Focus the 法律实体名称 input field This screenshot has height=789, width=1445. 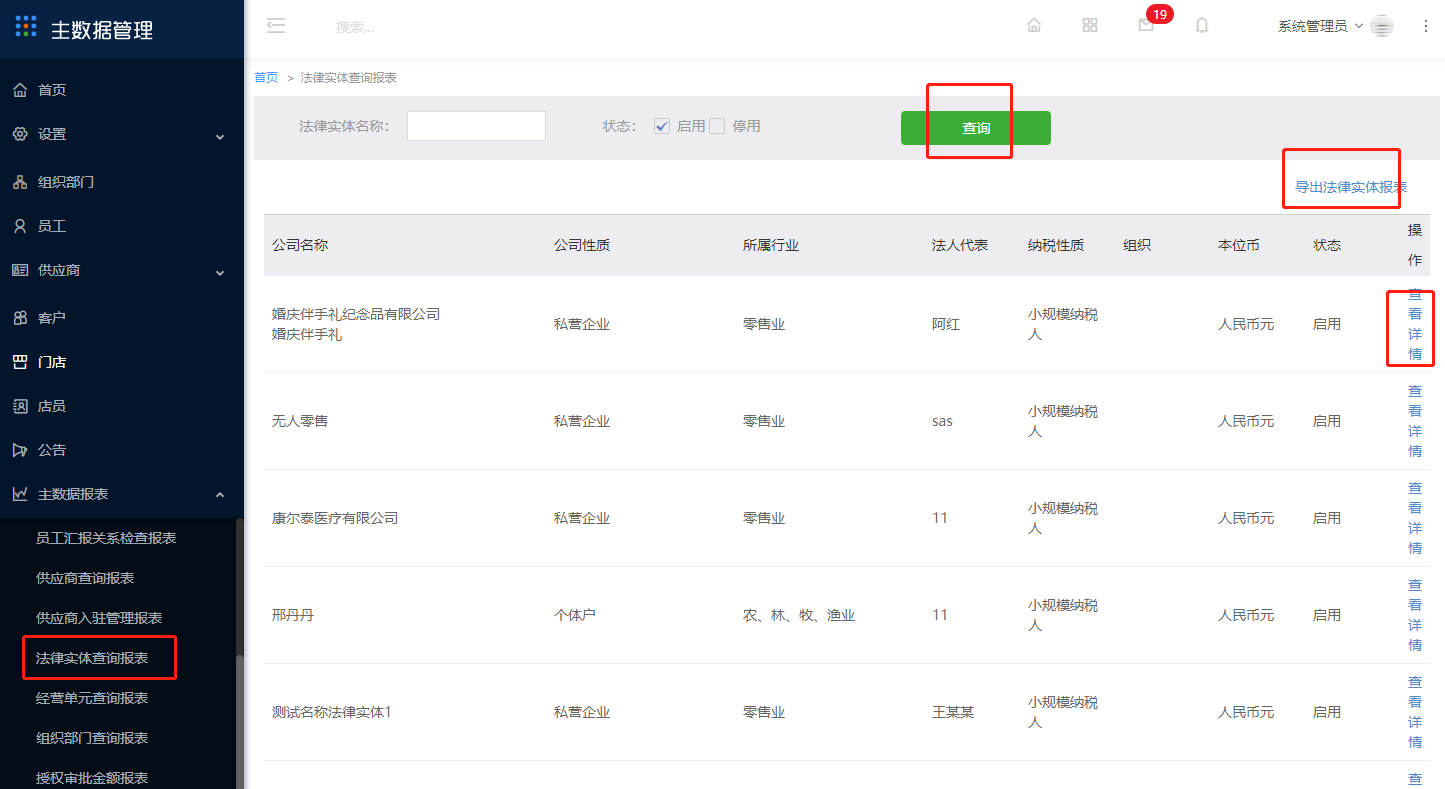476,126
